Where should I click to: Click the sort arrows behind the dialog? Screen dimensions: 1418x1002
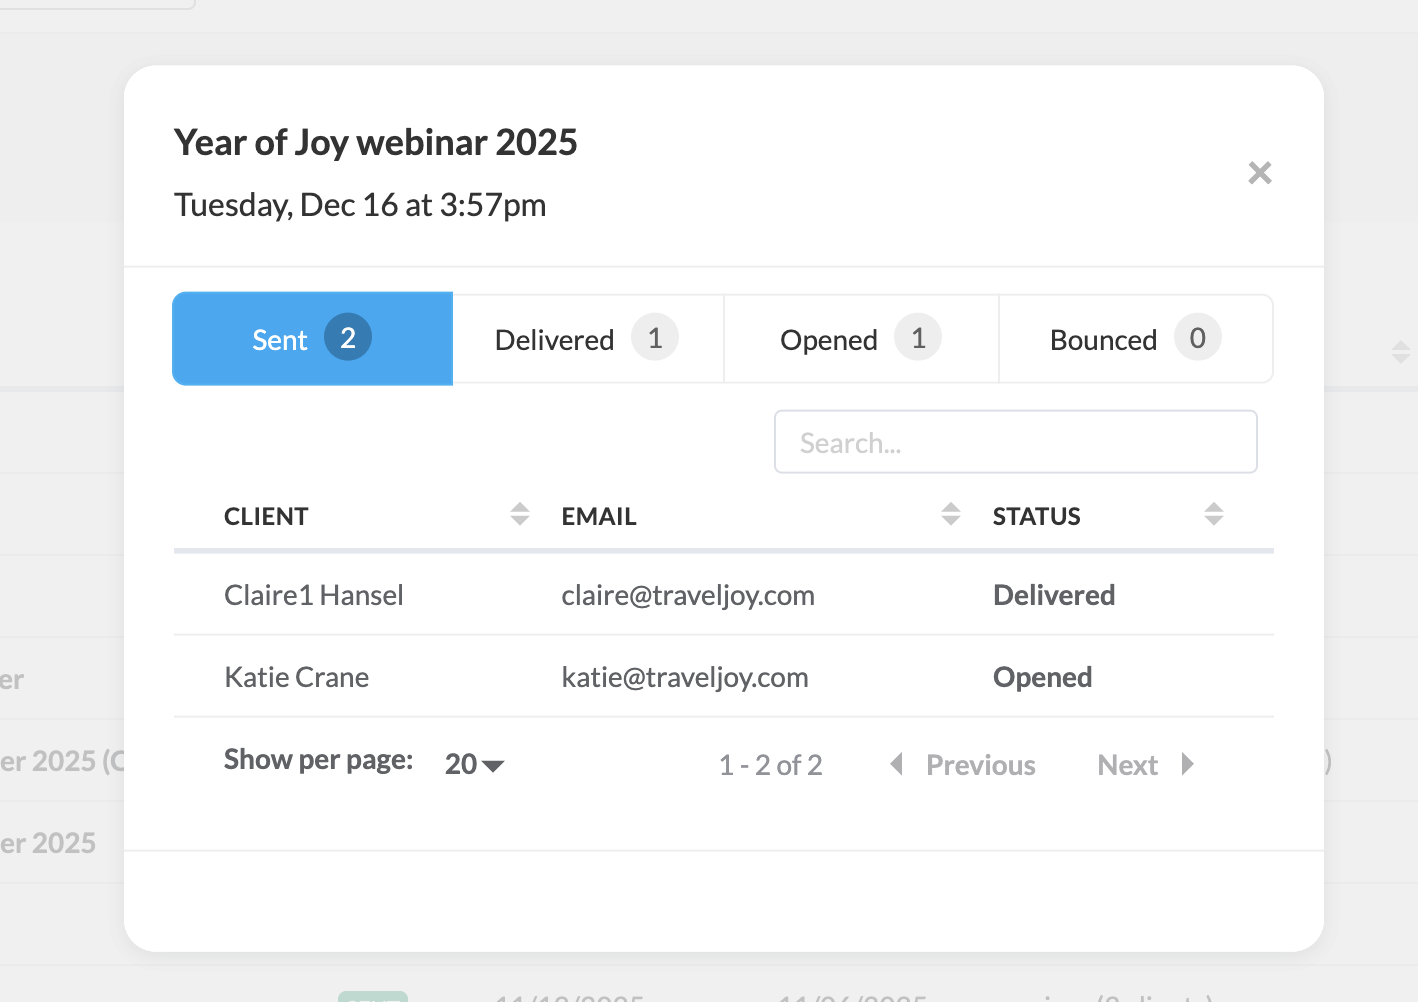coord(1400,352)
